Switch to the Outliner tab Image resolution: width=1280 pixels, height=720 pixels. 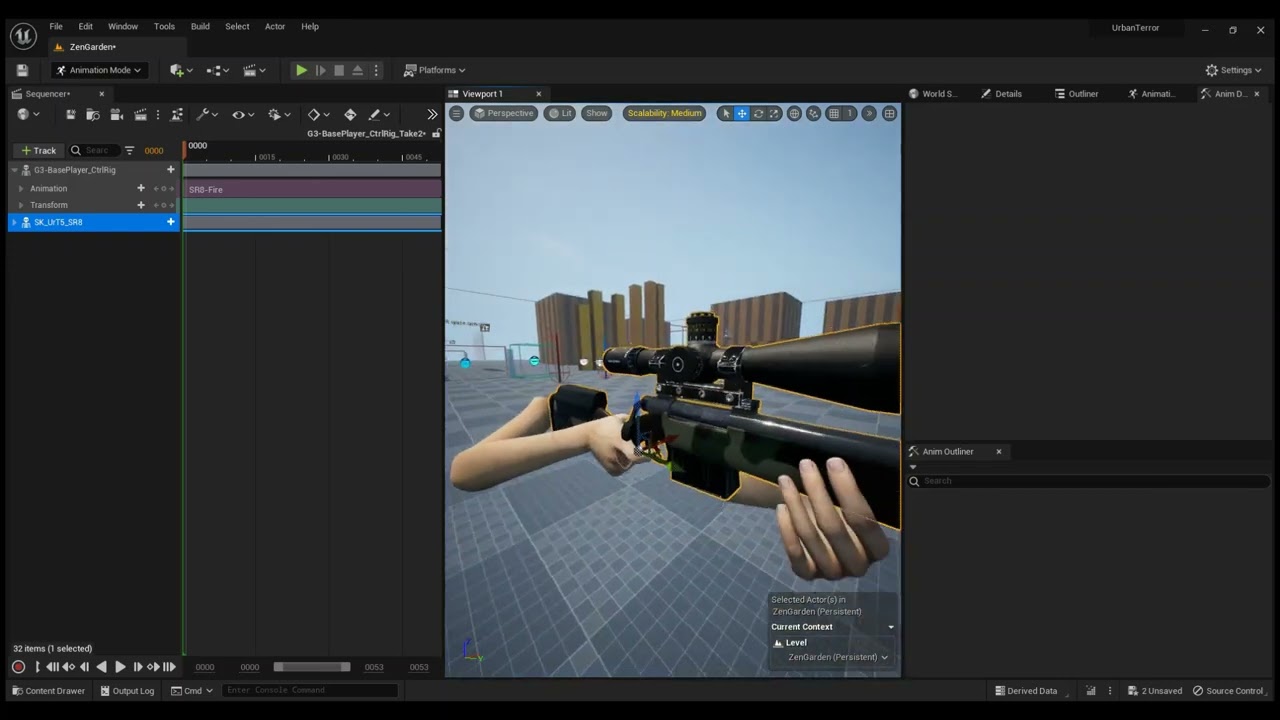[1076, 94]
